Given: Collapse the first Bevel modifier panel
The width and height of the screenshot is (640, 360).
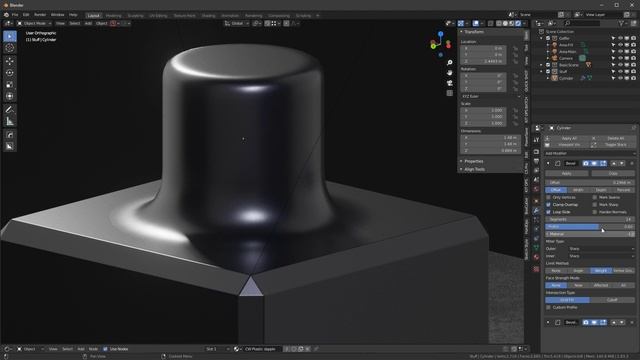Looking at the screenshot, I should click(548, 163).
